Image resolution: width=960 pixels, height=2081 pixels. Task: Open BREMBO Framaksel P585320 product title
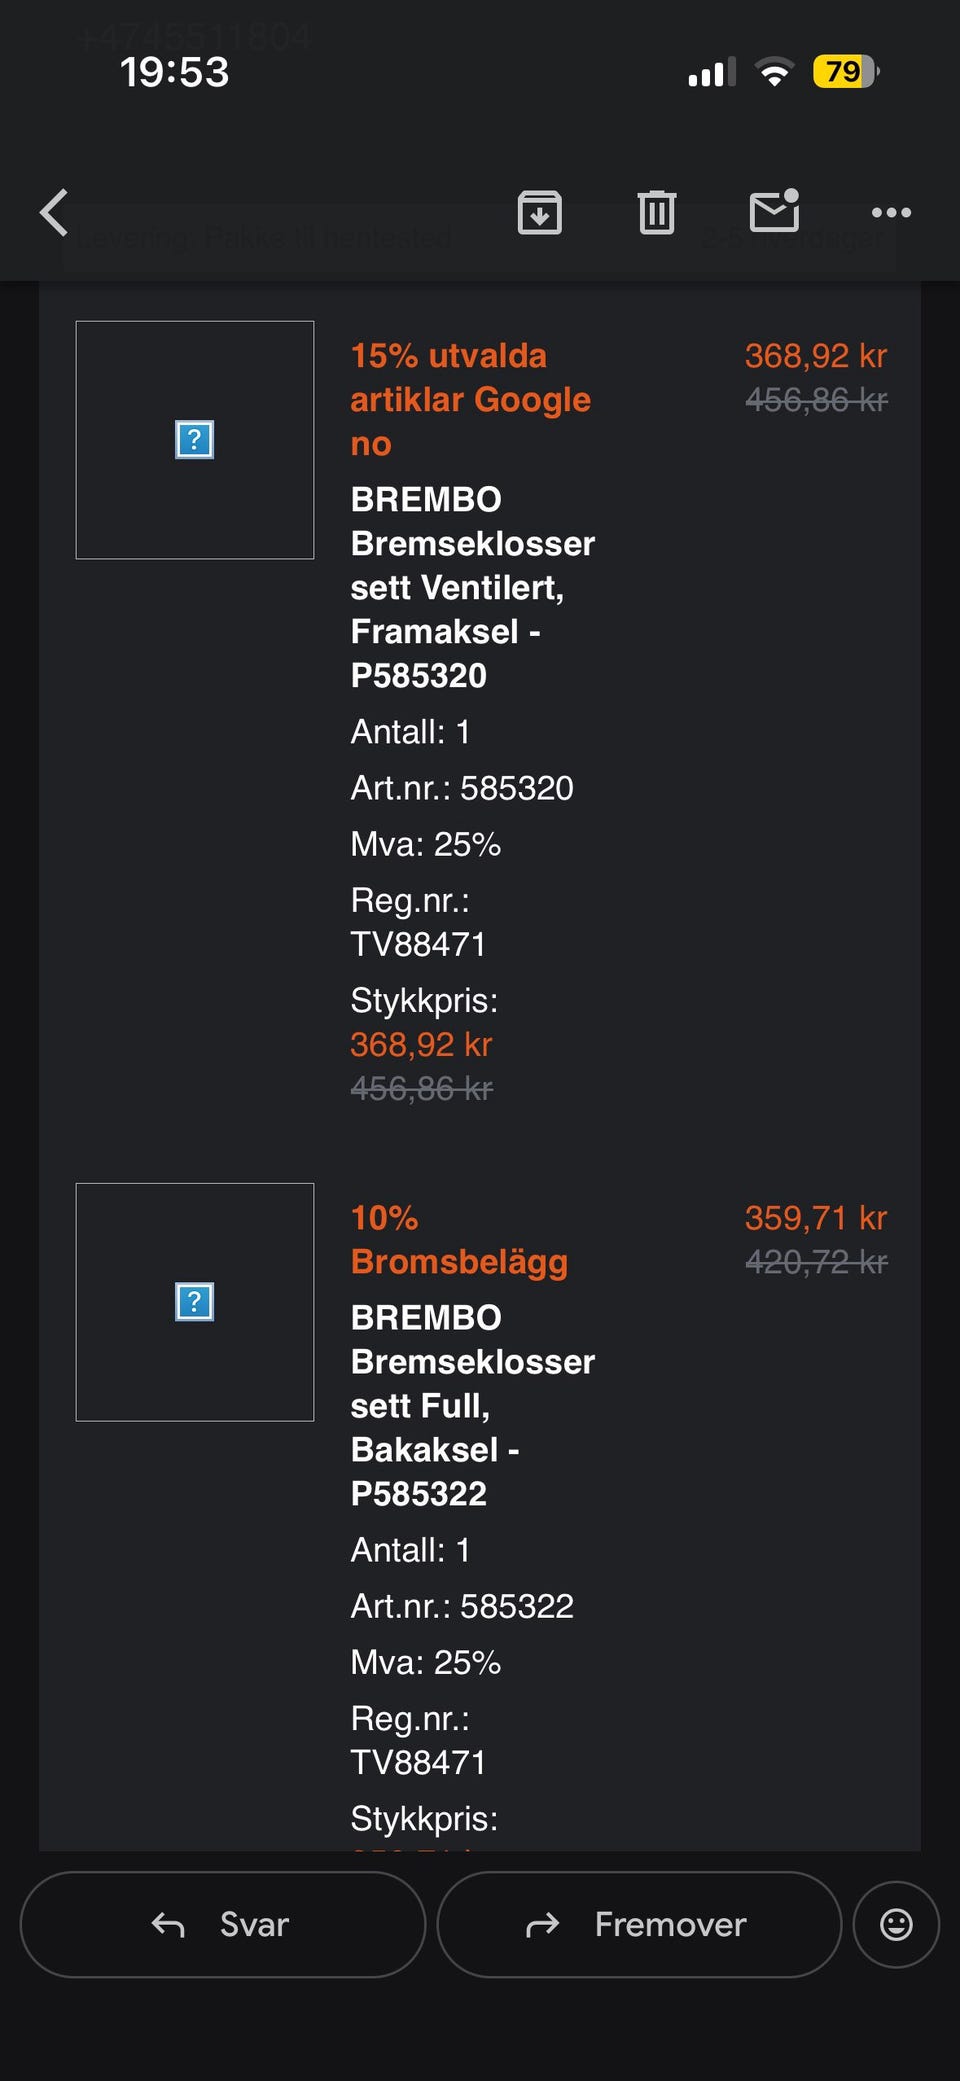click(472, 587)
